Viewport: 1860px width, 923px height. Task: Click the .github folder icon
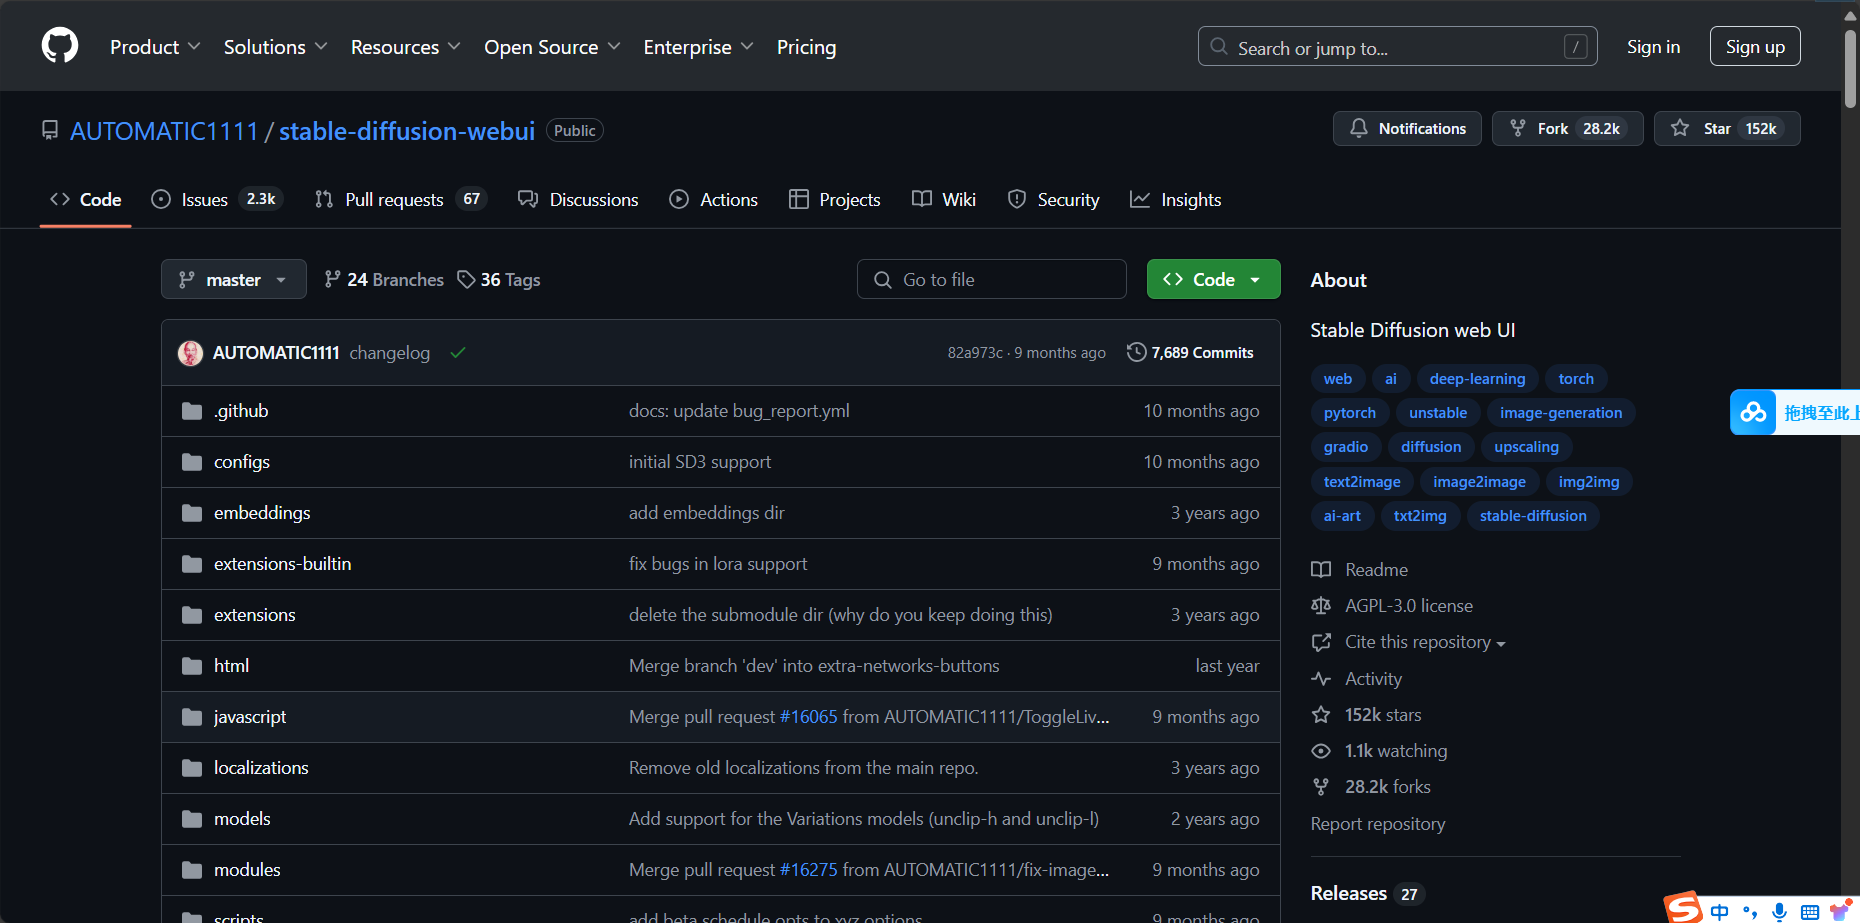(192, 411)
